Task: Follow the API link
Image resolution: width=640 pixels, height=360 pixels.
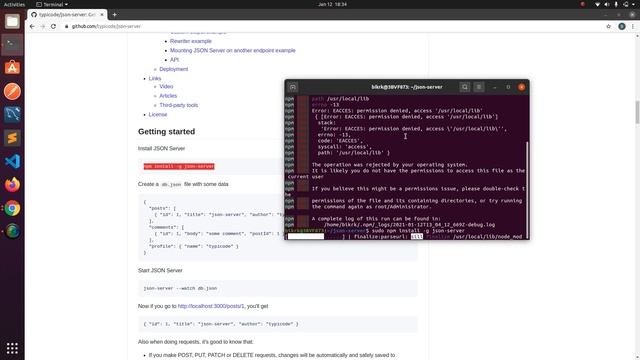Action: coord(174,60)
